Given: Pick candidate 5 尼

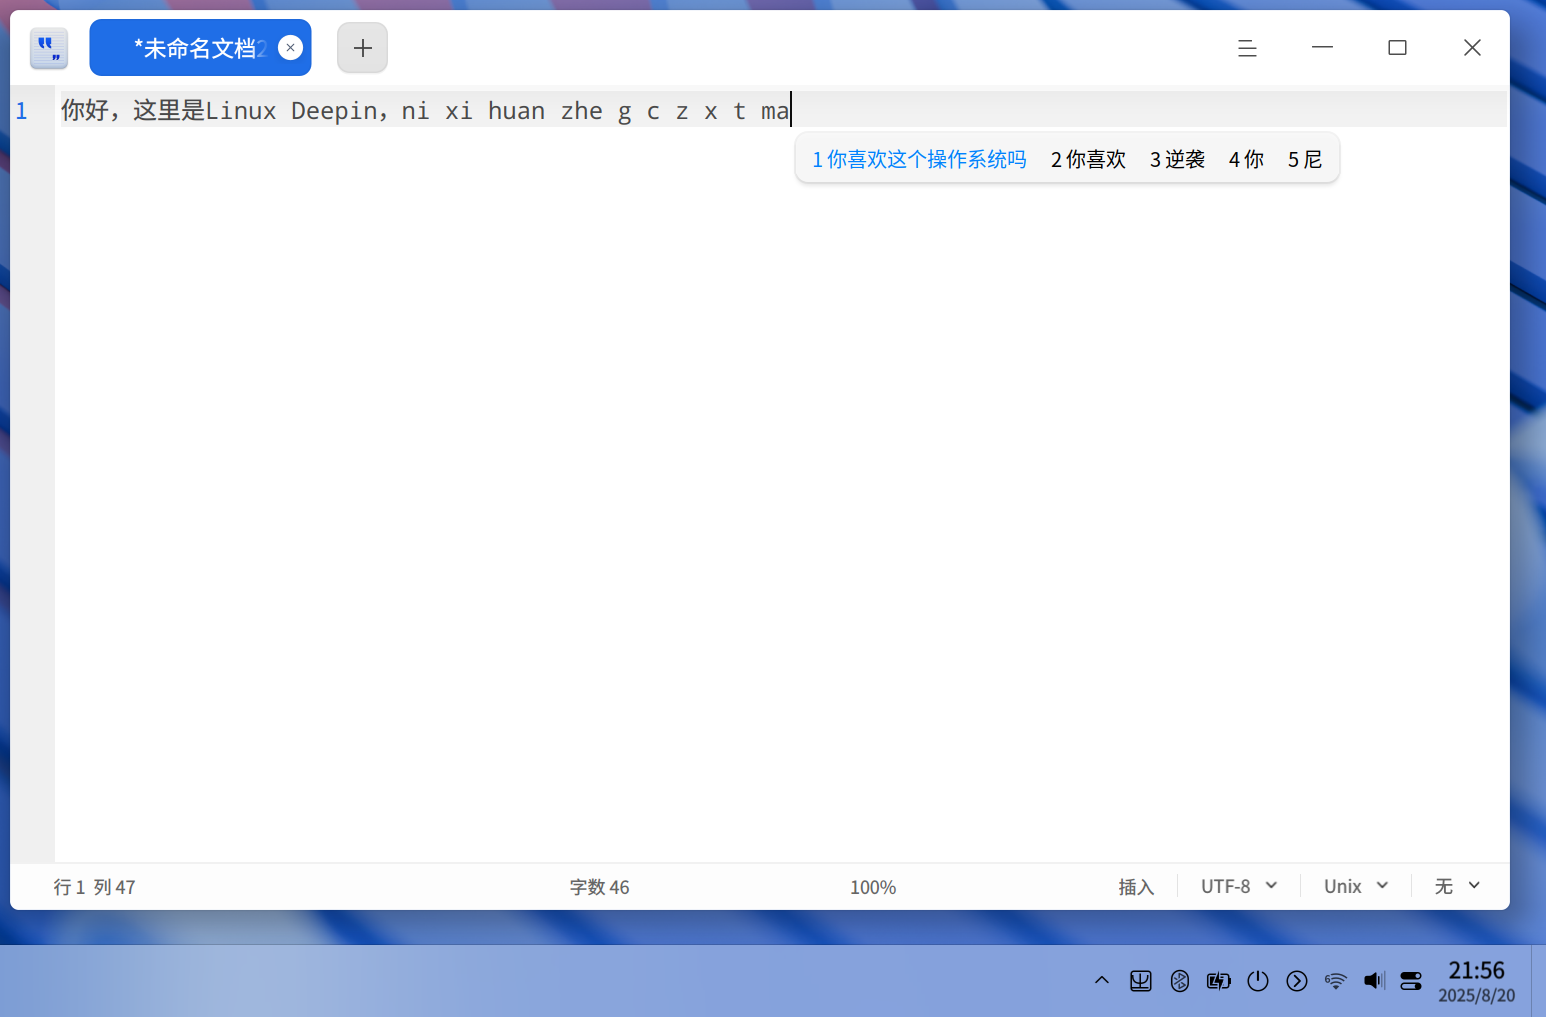Looking at the screenshot, I should click(x=1305, y=159).
